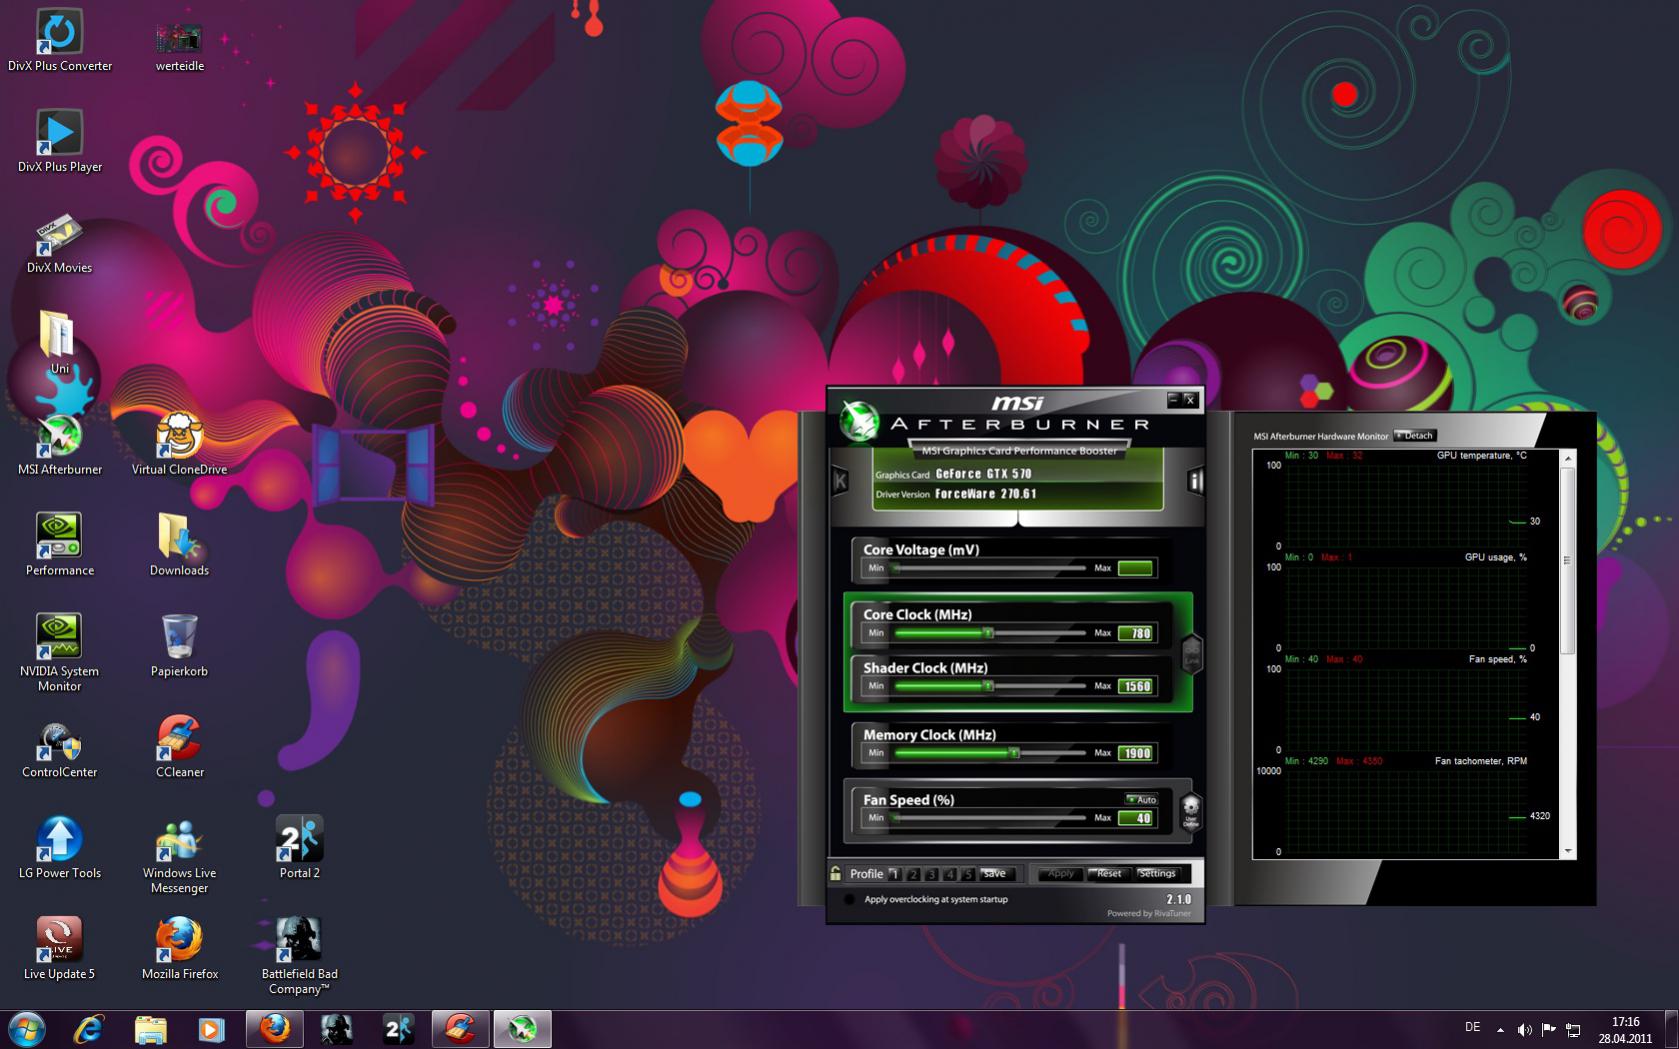Open the Afterburner information i button
The height and width of the screenshot is (1049, 1679).
(1194, 481)
